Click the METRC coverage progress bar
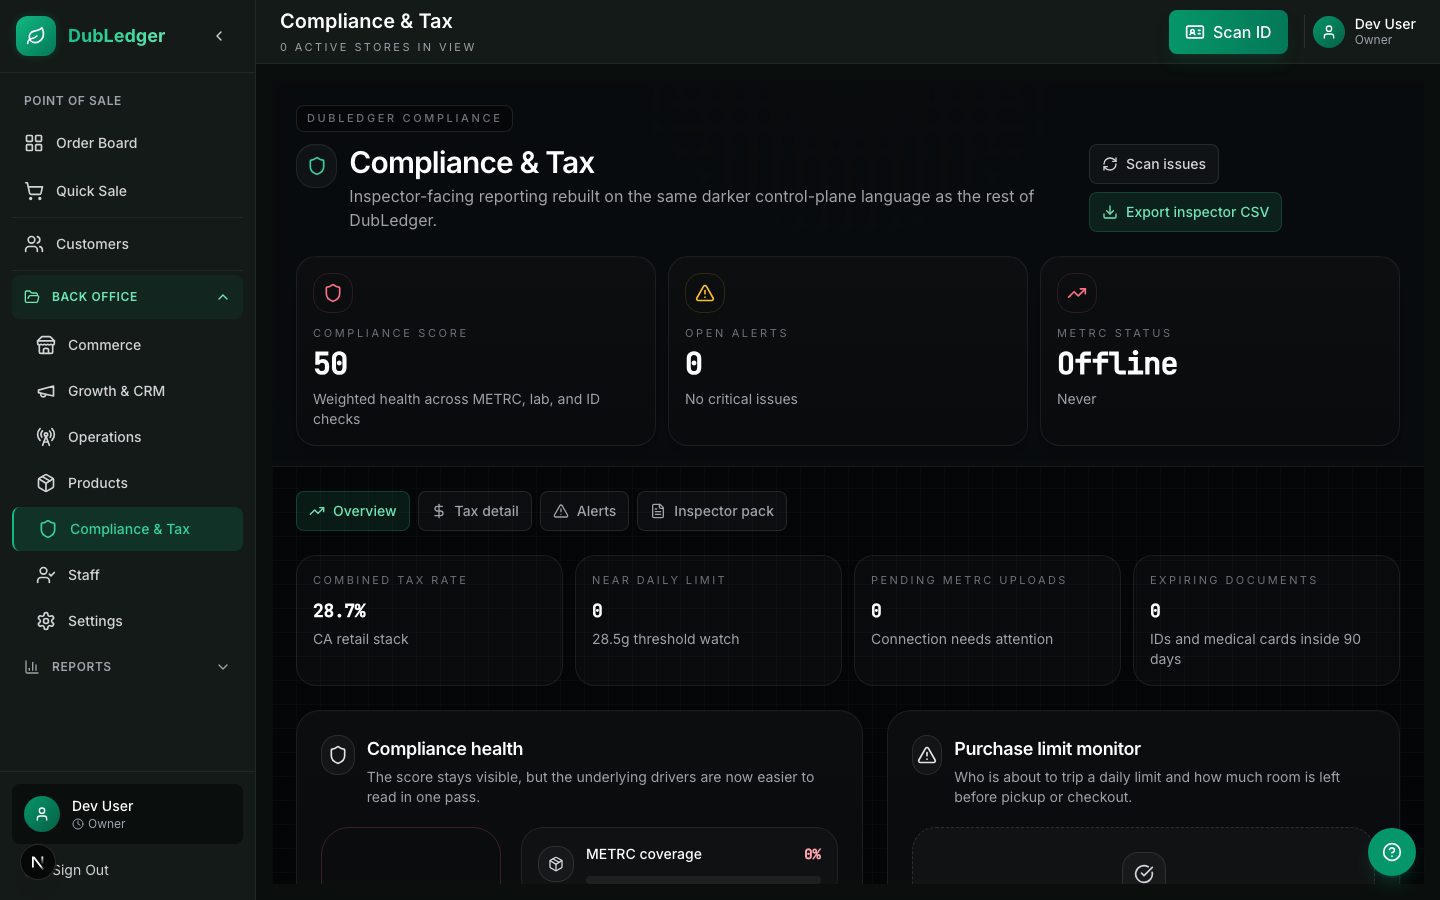This screenshot has height=900, width=1440. (x=703, y=880)
